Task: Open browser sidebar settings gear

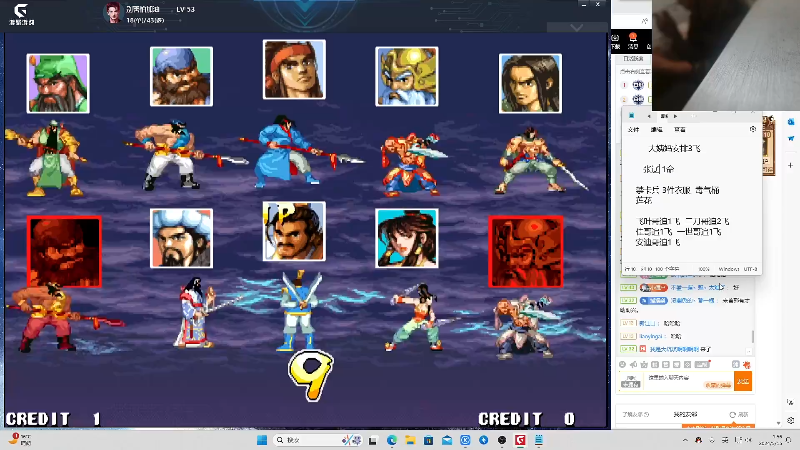Action: pyautogui.click(x=790, y=420)
